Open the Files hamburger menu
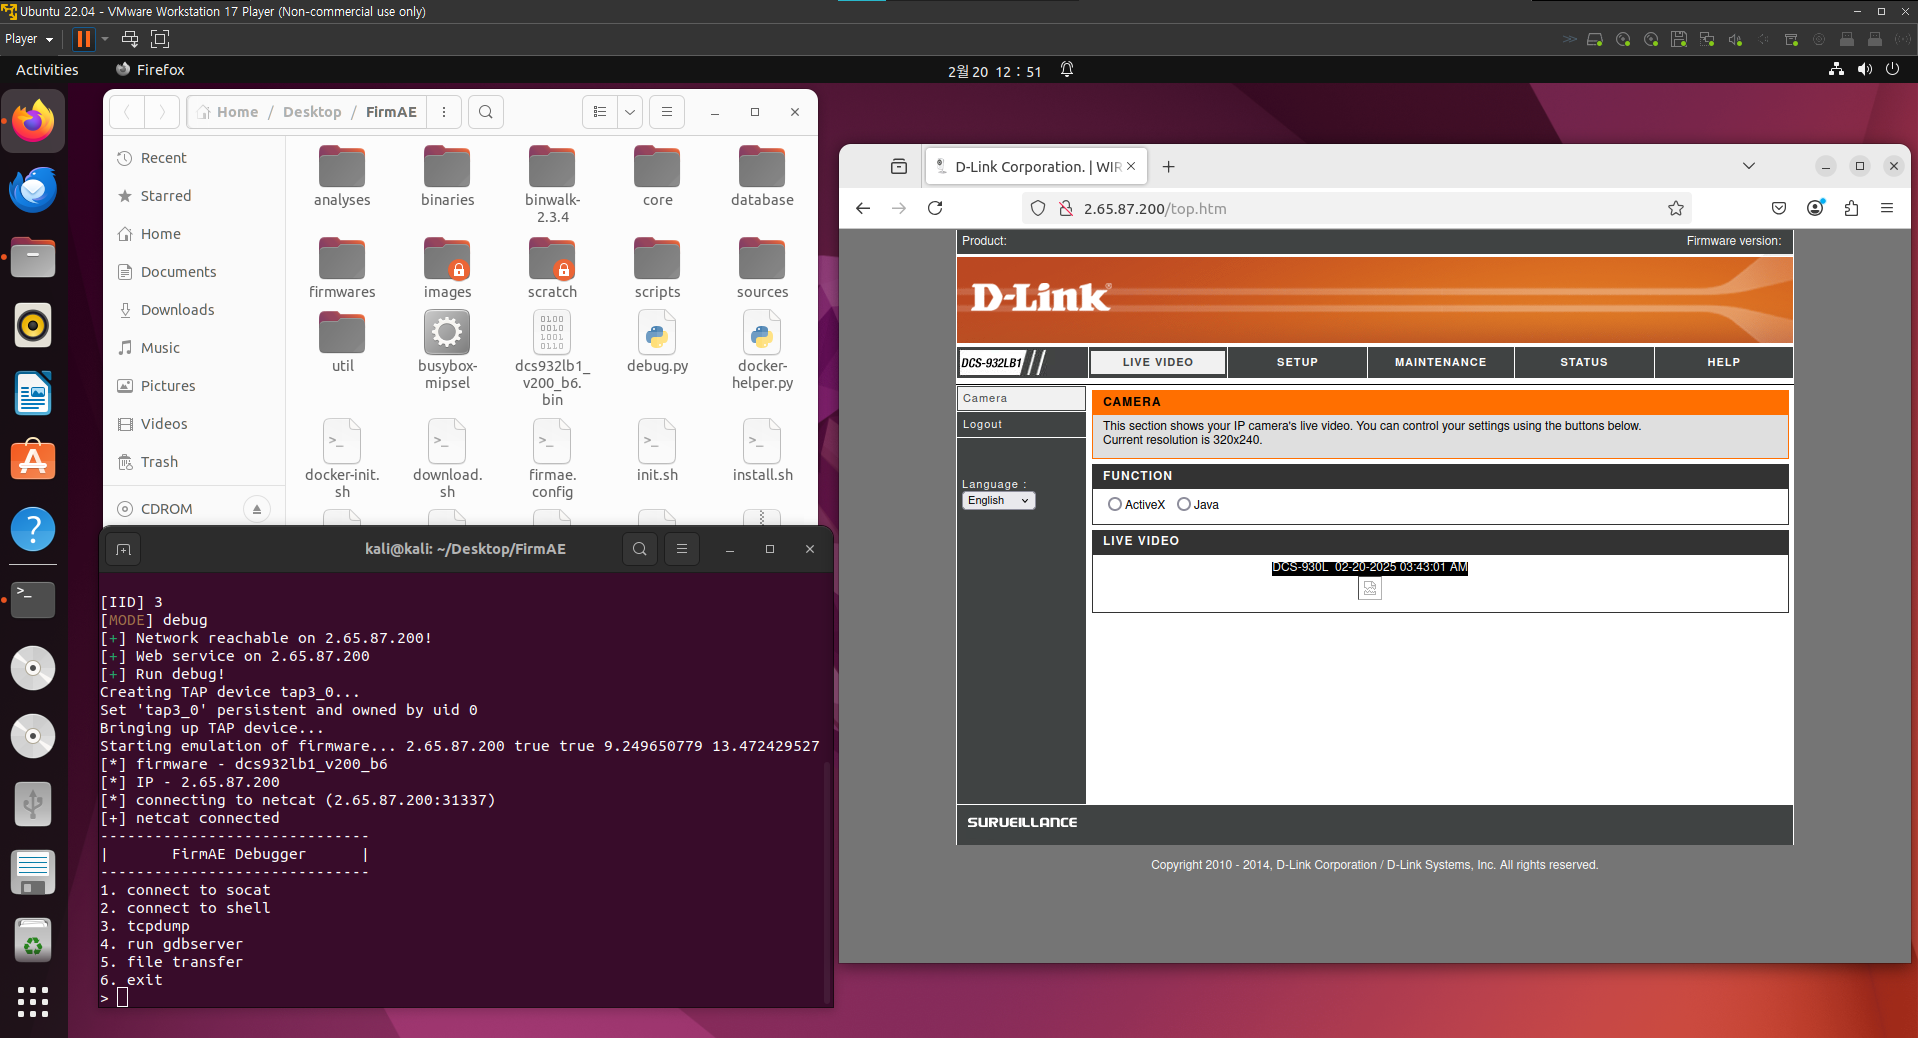 tap(667, 112)
